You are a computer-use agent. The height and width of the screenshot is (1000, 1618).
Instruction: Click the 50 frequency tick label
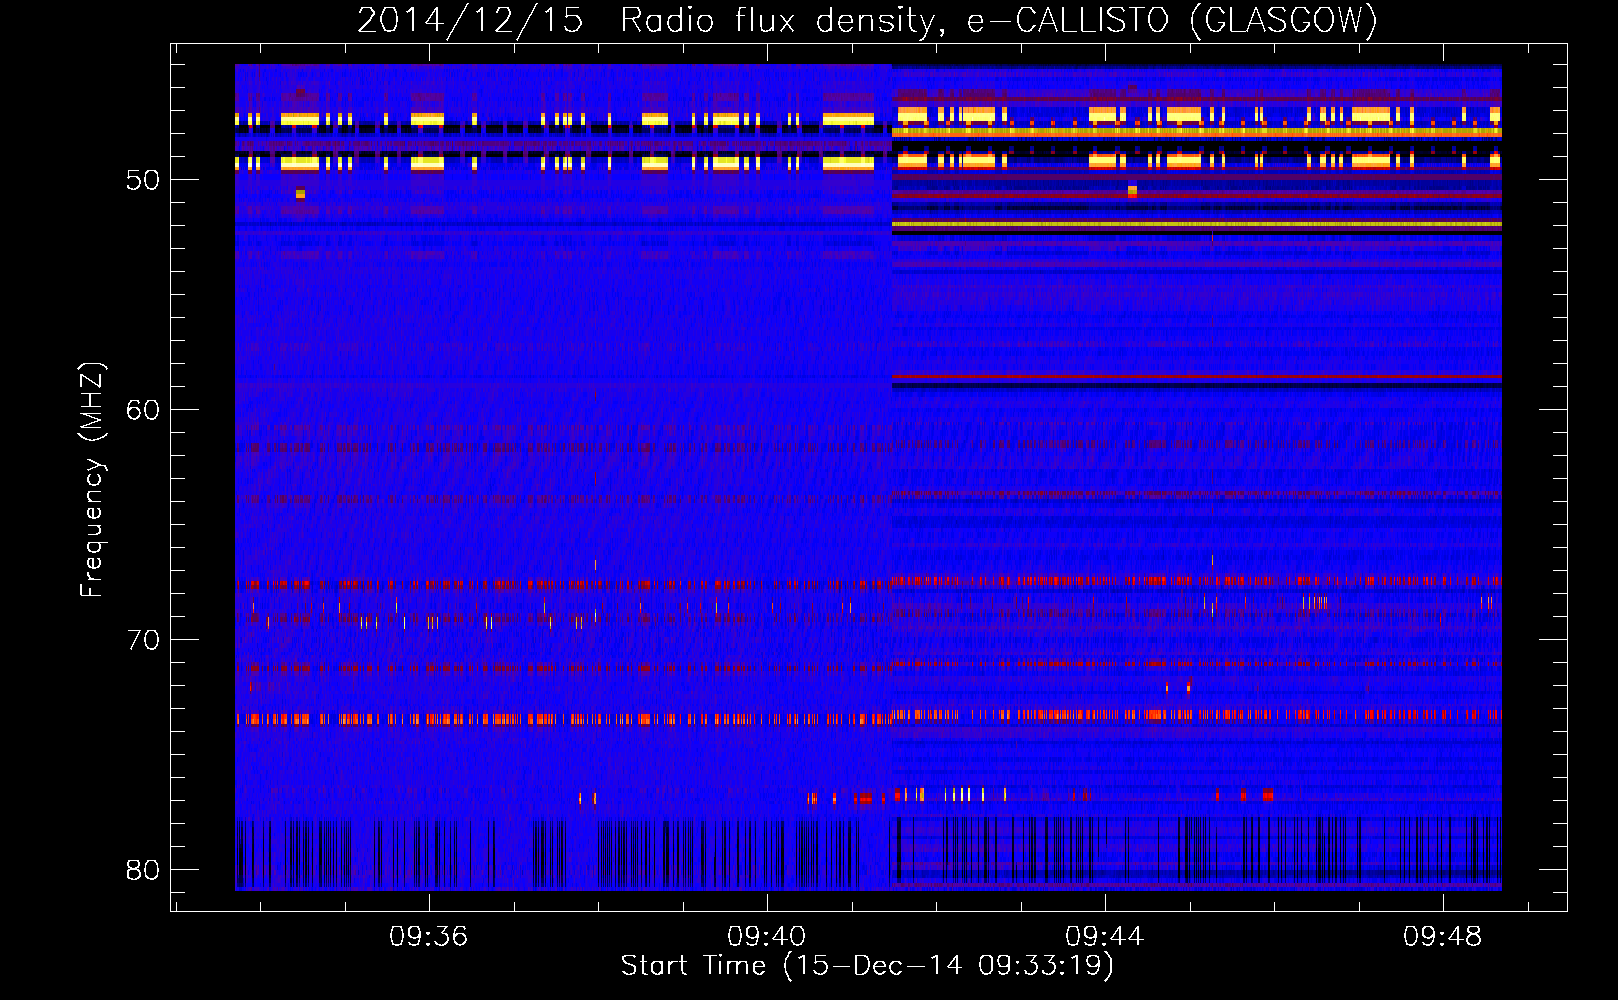143,180
